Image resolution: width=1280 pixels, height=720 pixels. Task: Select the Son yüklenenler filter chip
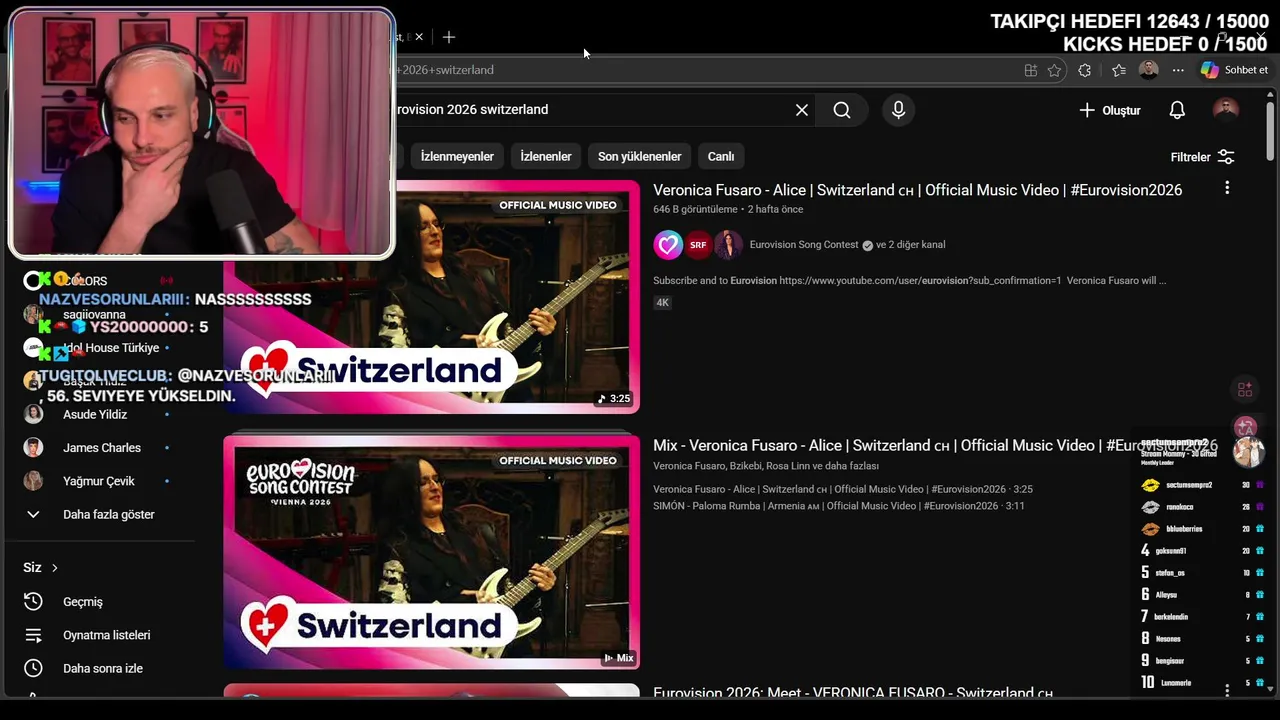[x=639, y=156]
